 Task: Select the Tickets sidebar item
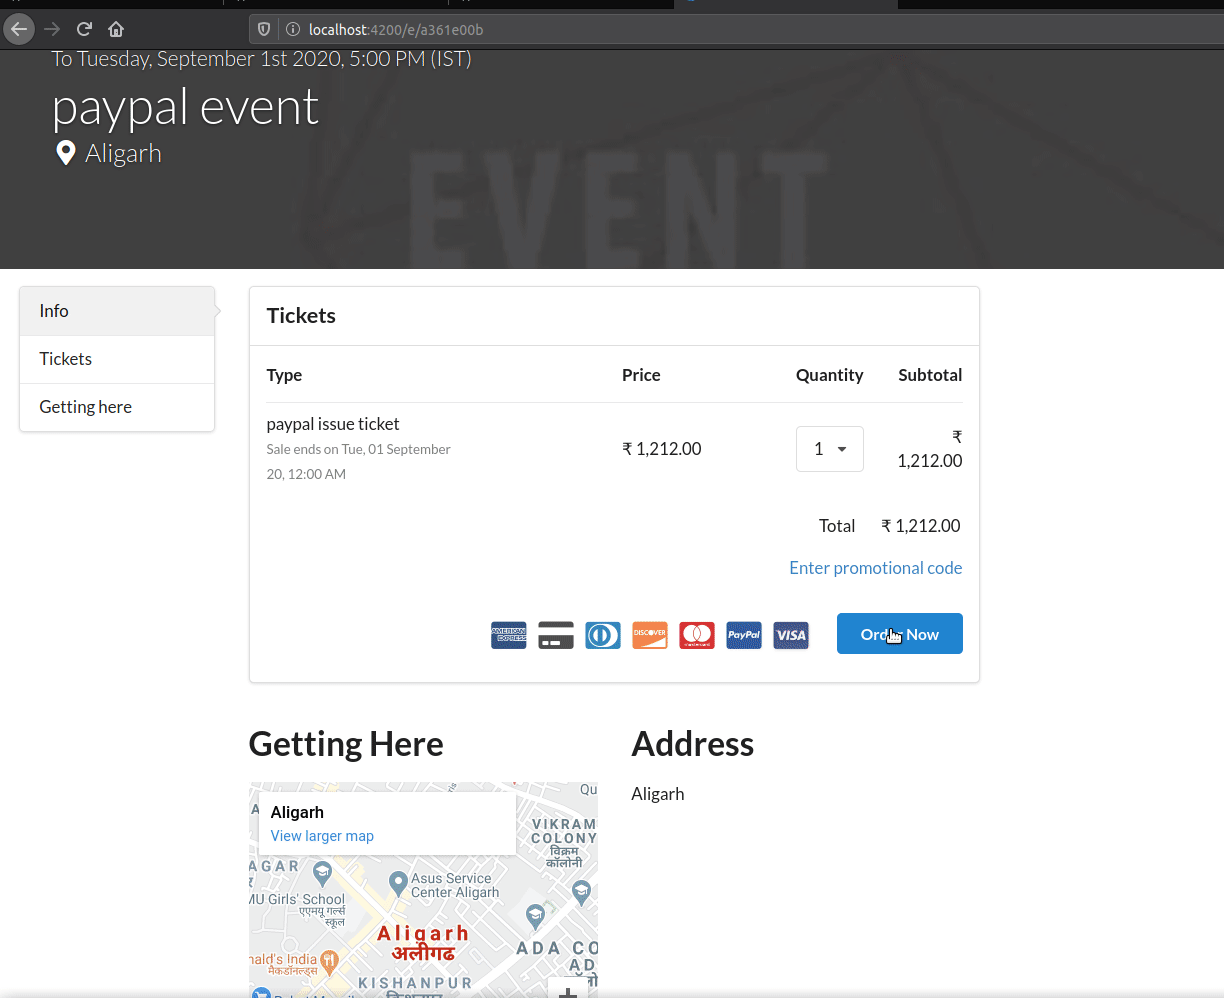(x=117, y=359)
